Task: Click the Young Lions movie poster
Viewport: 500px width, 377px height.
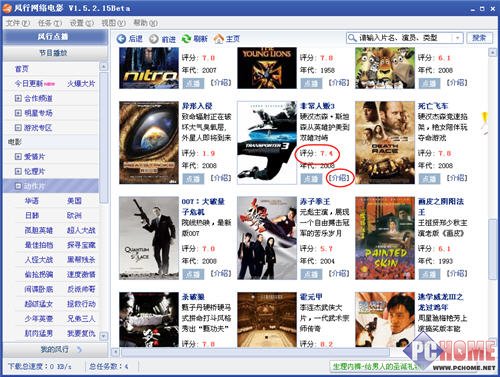Action: tap(267, 68)
